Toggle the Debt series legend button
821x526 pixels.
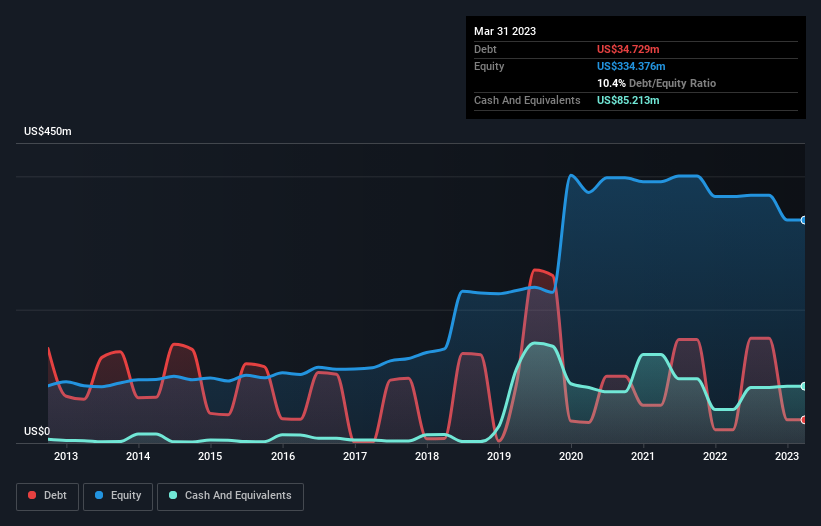pos(48,496)
